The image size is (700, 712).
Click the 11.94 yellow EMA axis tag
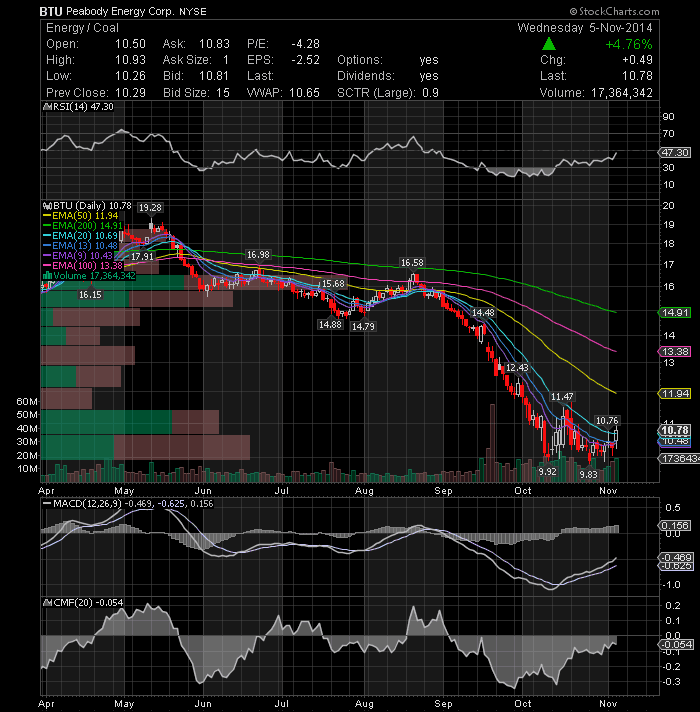(675, 394)
